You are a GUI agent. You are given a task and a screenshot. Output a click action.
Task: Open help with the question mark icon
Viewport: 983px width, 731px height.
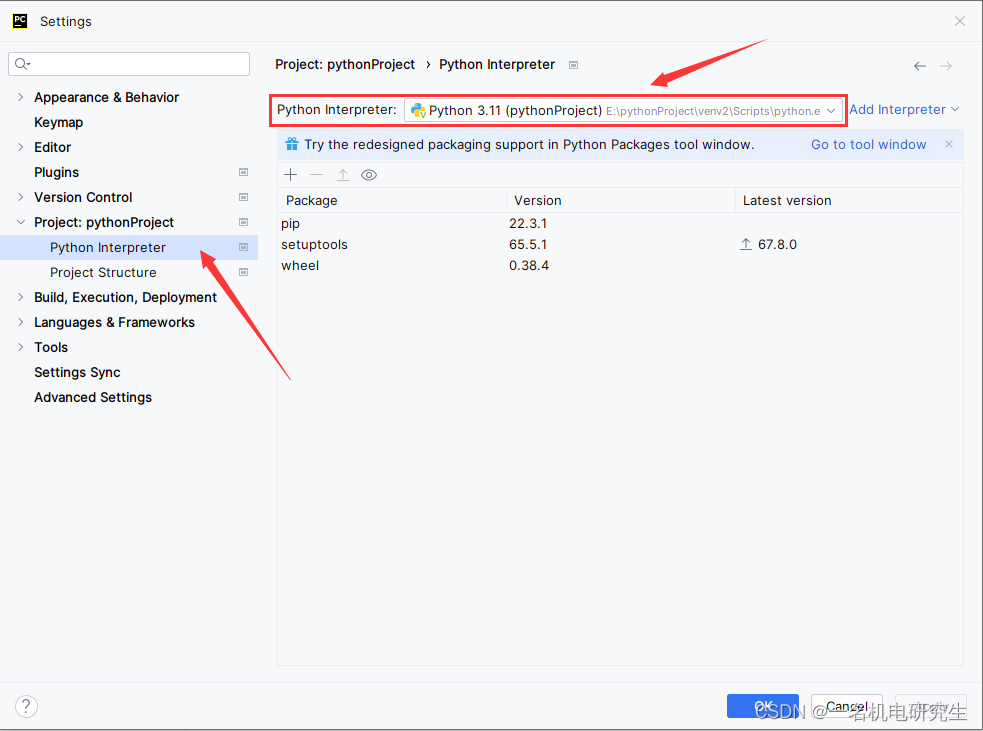point(26,707)
